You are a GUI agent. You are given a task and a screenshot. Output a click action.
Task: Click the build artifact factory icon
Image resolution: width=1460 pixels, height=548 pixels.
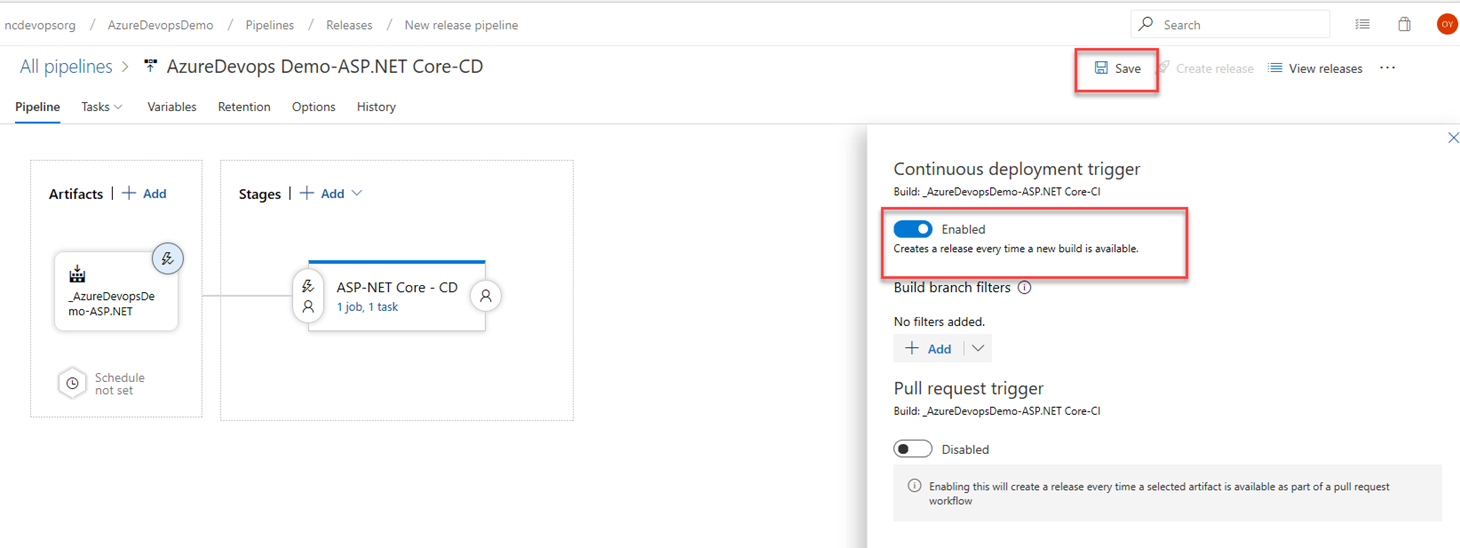[x=77, y=274]
